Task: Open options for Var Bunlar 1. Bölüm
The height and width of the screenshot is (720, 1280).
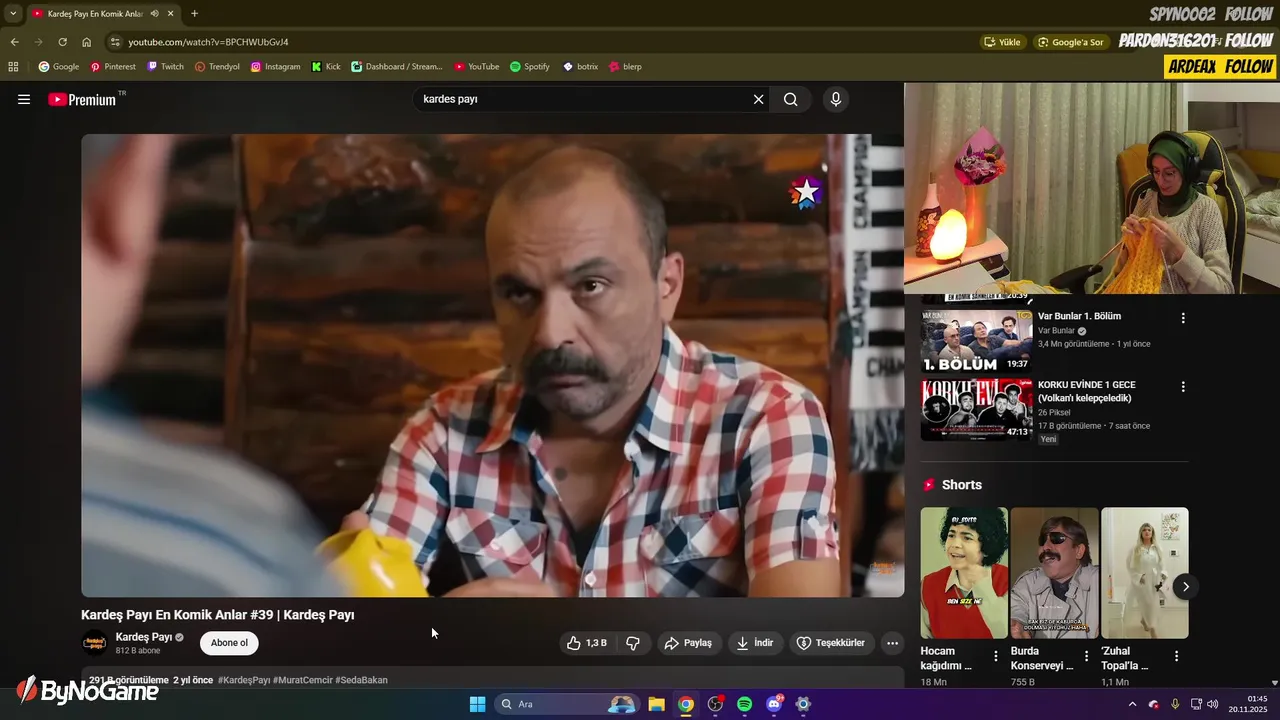Action: point(1183,318)
